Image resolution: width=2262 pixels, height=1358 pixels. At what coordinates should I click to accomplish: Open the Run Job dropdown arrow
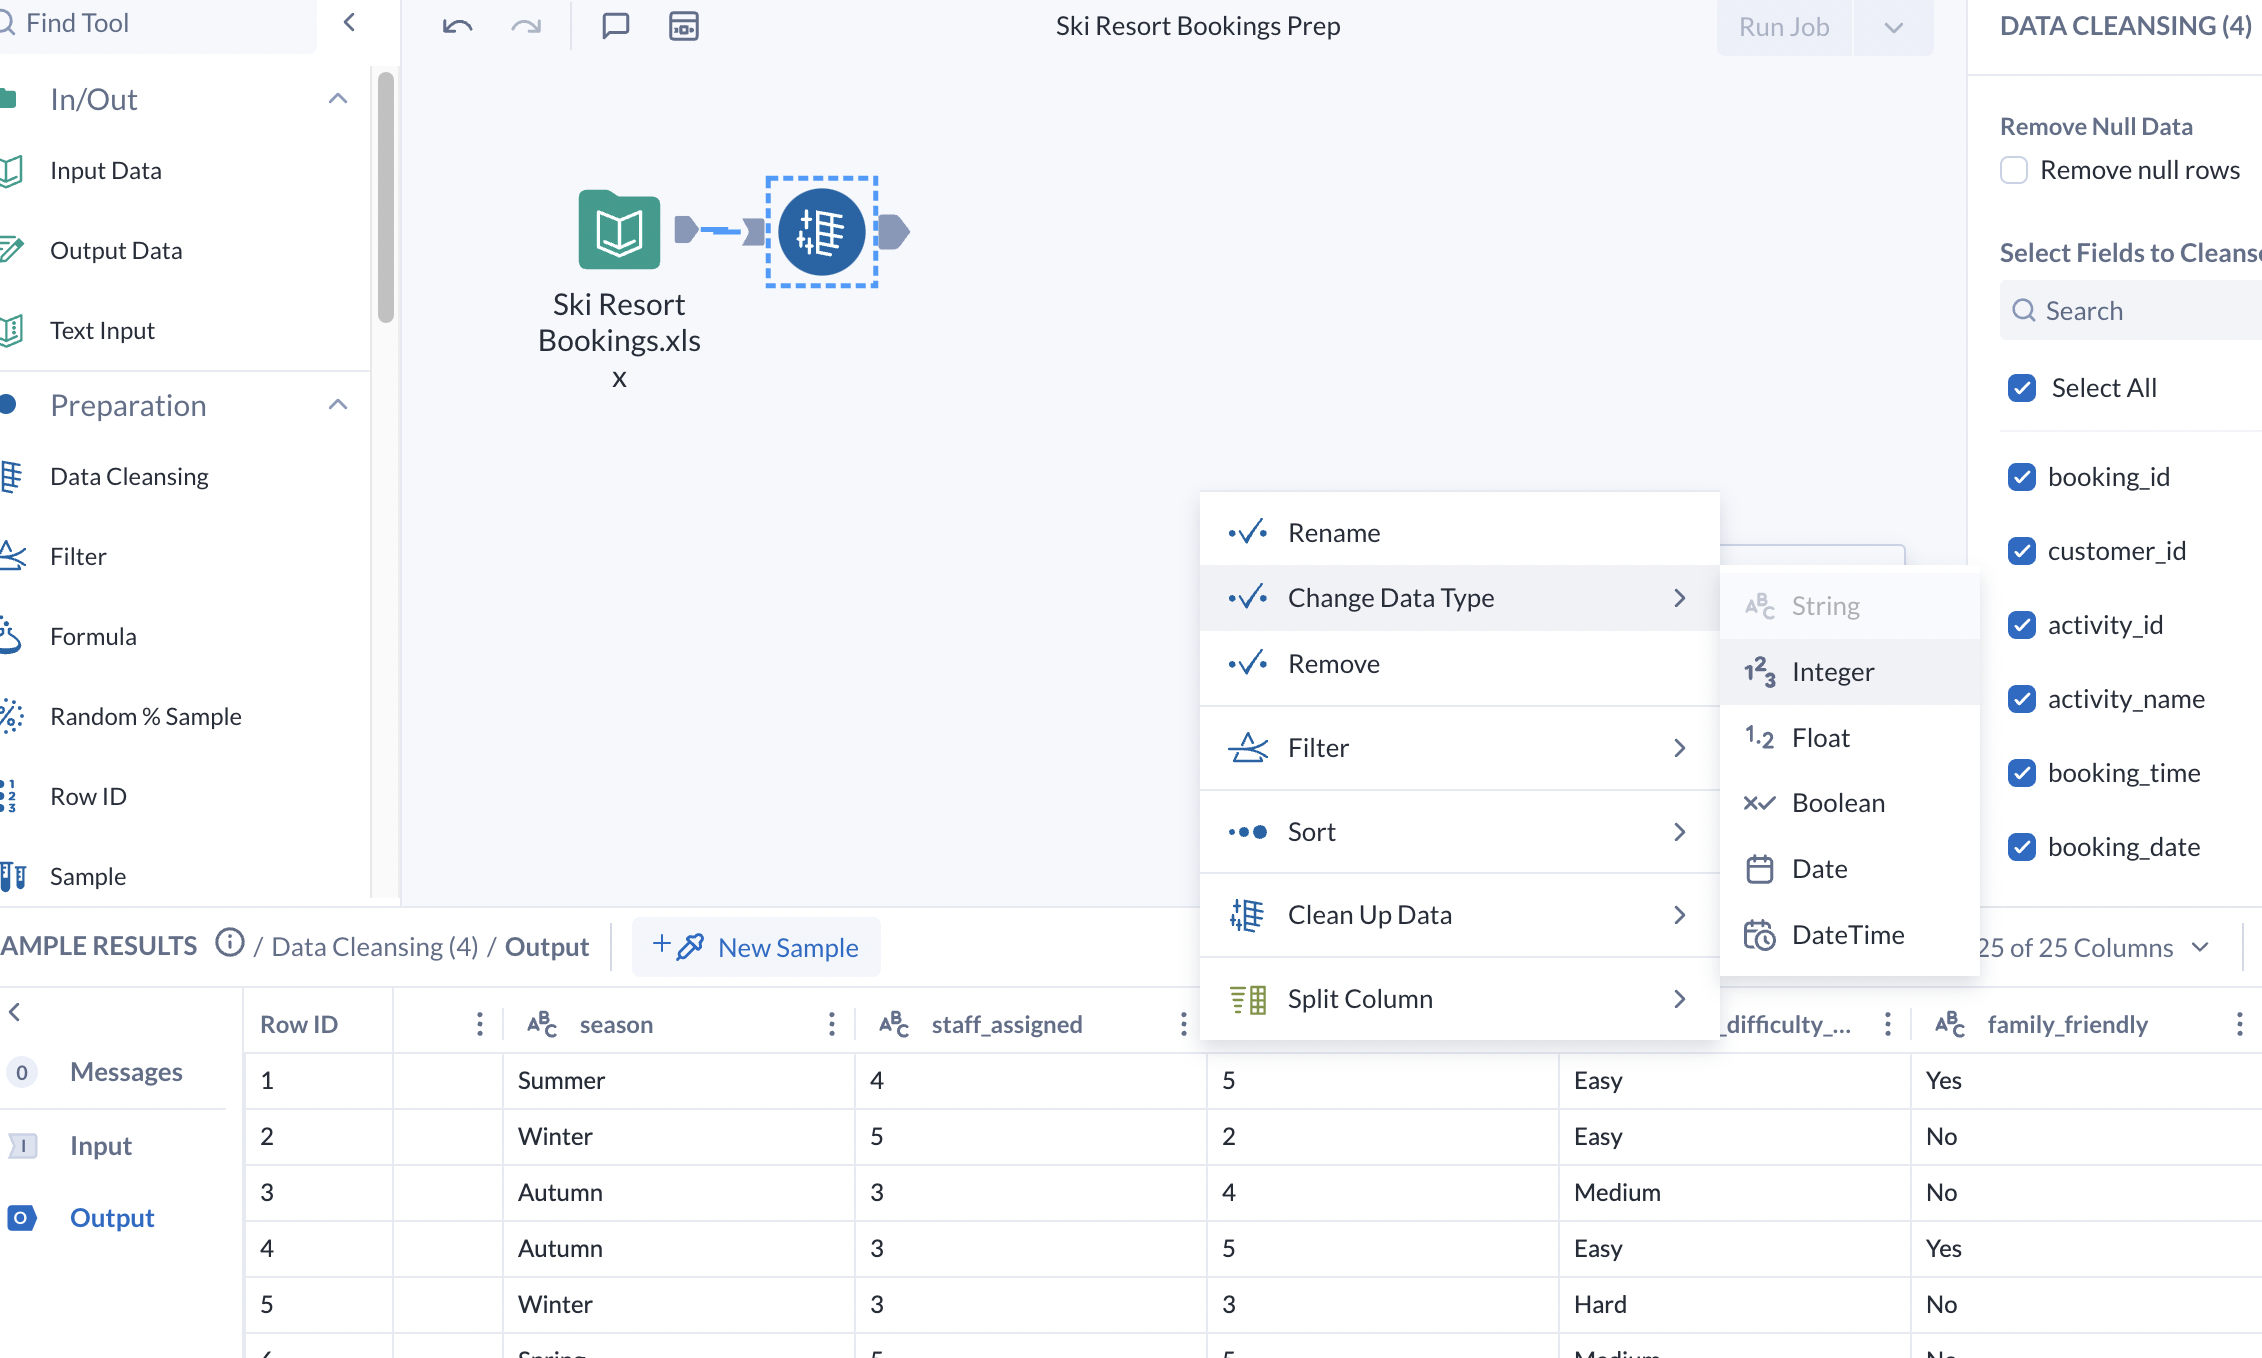(1893, 27)
